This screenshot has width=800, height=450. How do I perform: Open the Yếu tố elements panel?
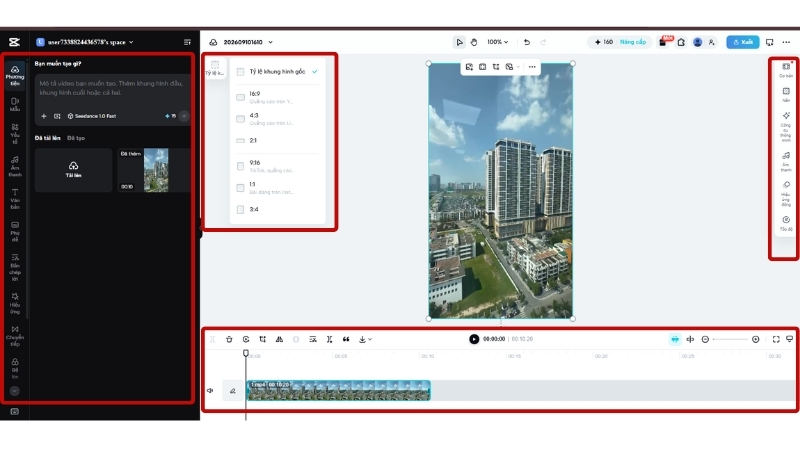coord(15,134)
